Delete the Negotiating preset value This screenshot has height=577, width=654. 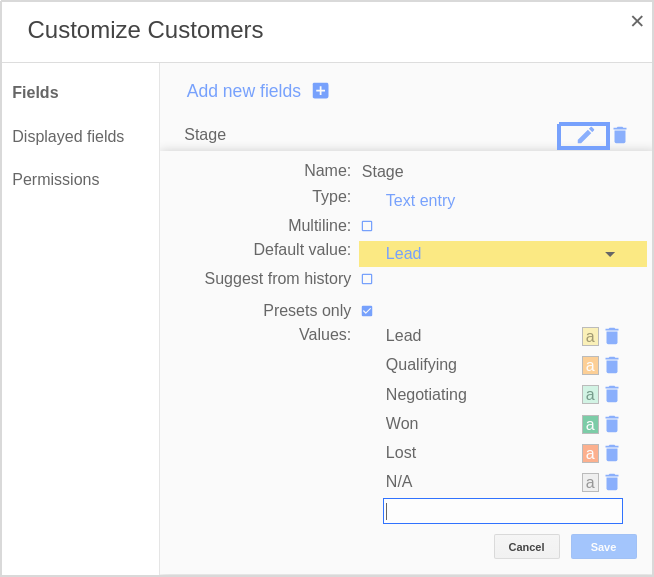pos(612,394)
